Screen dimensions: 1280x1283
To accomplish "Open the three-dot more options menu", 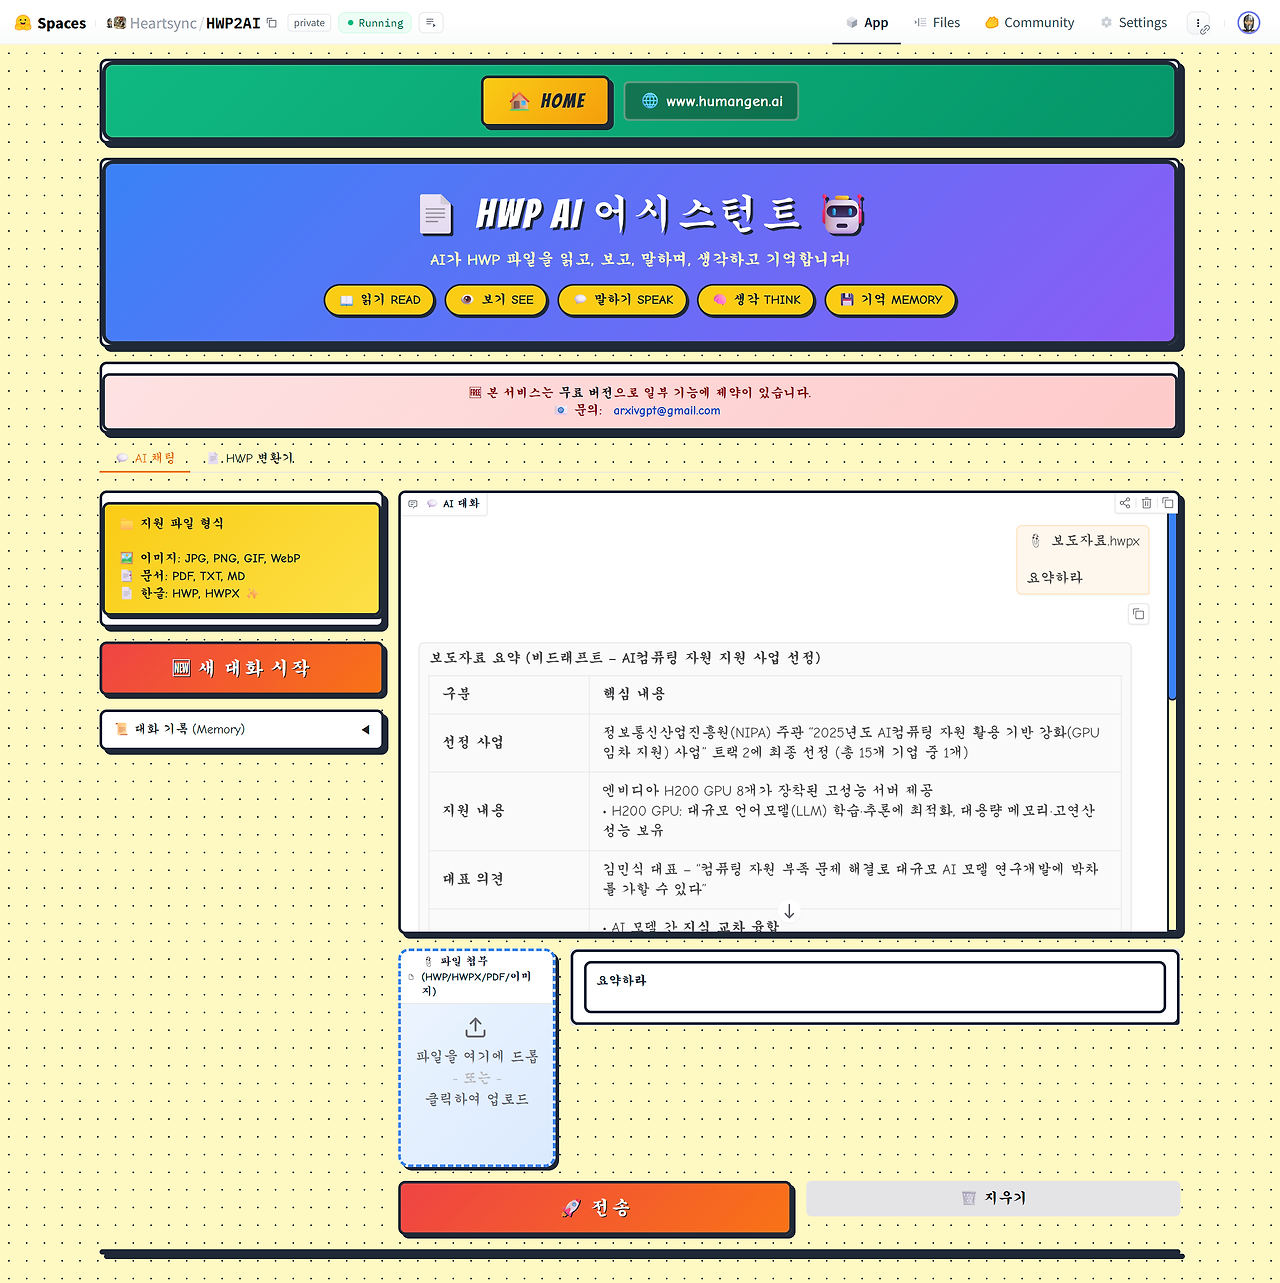I will 1198,23.
